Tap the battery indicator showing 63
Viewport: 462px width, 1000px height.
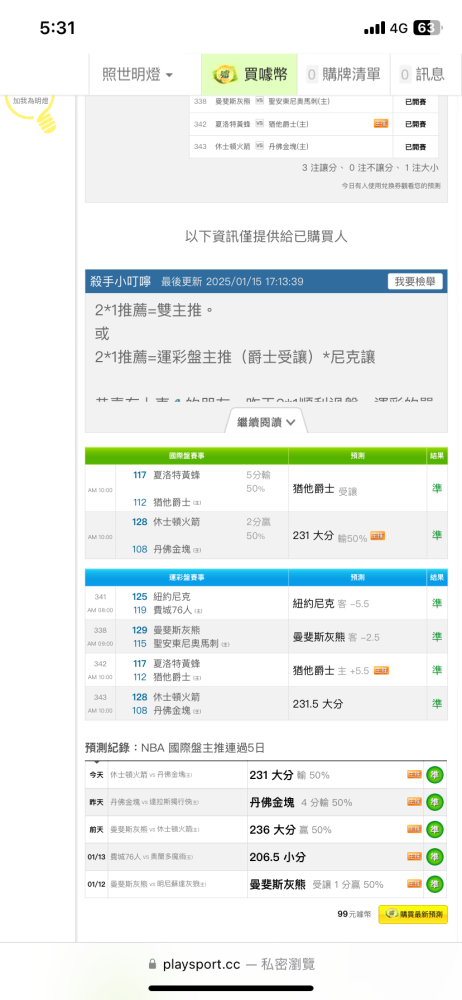[x=428, y=28]
